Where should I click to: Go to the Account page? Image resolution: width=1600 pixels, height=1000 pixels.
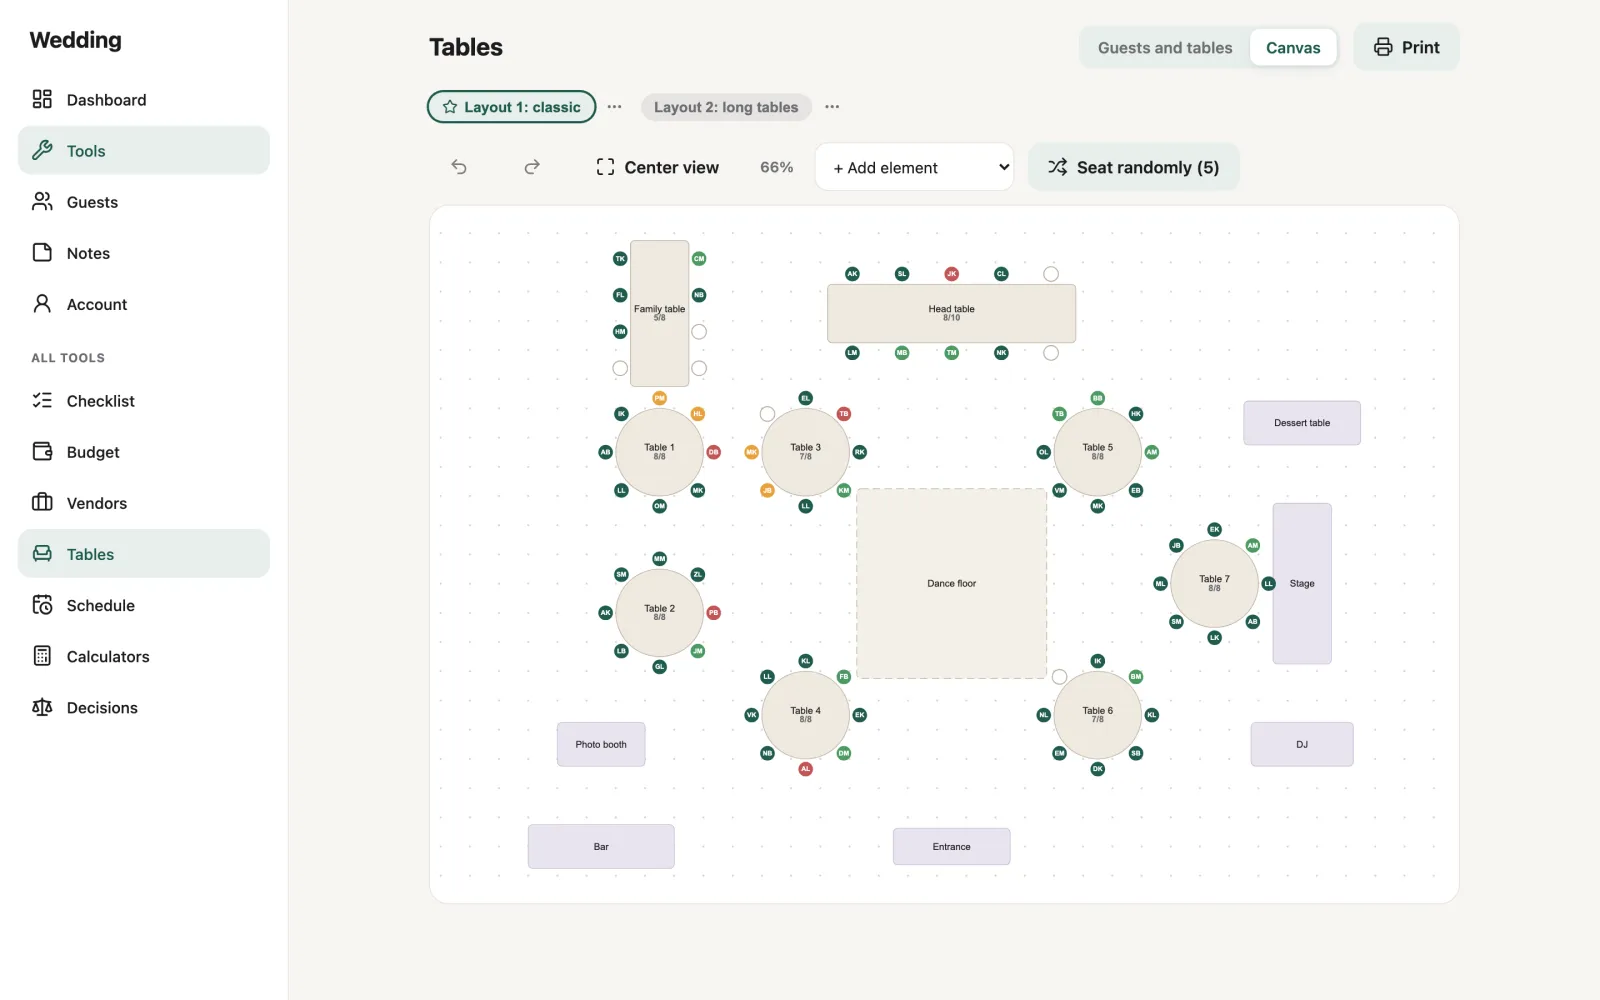[x=144, y=304]
